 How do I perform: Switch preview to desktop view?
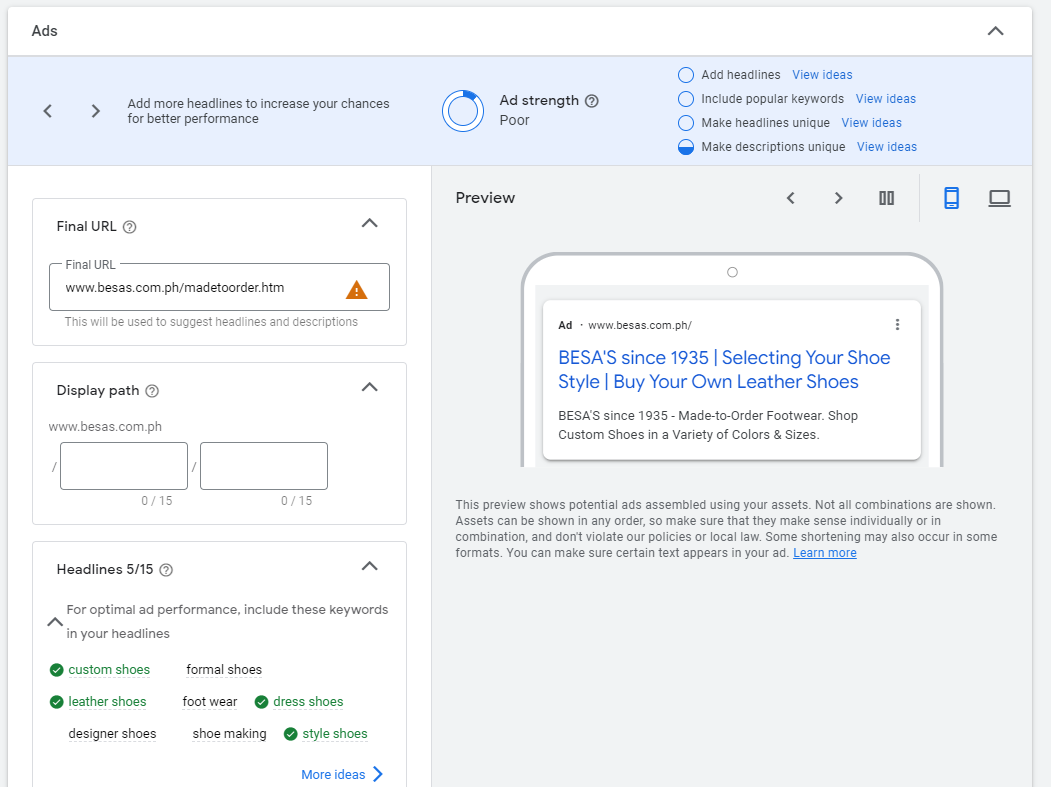tap(999, 198)
